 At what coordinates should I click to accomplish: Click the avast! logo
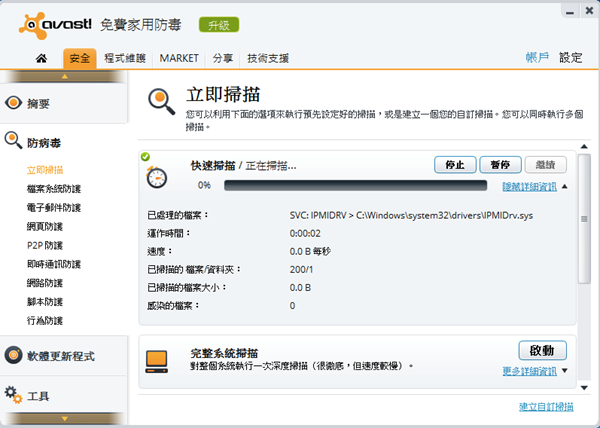[55, 26]
